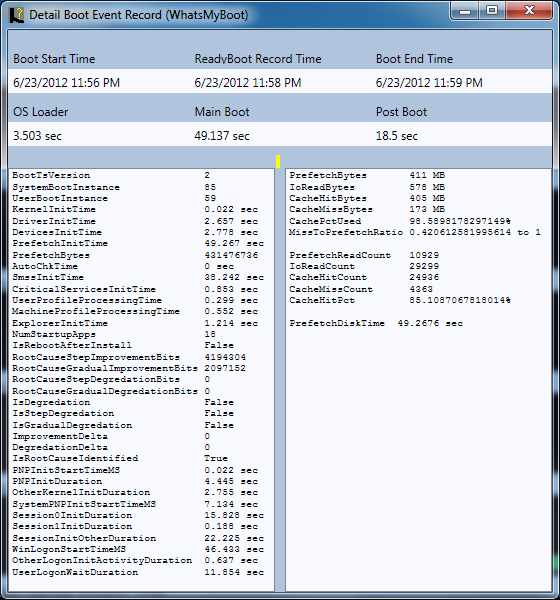
Task: Select the MissToPrefetchRatio row
Action: [x=415, y=232]
